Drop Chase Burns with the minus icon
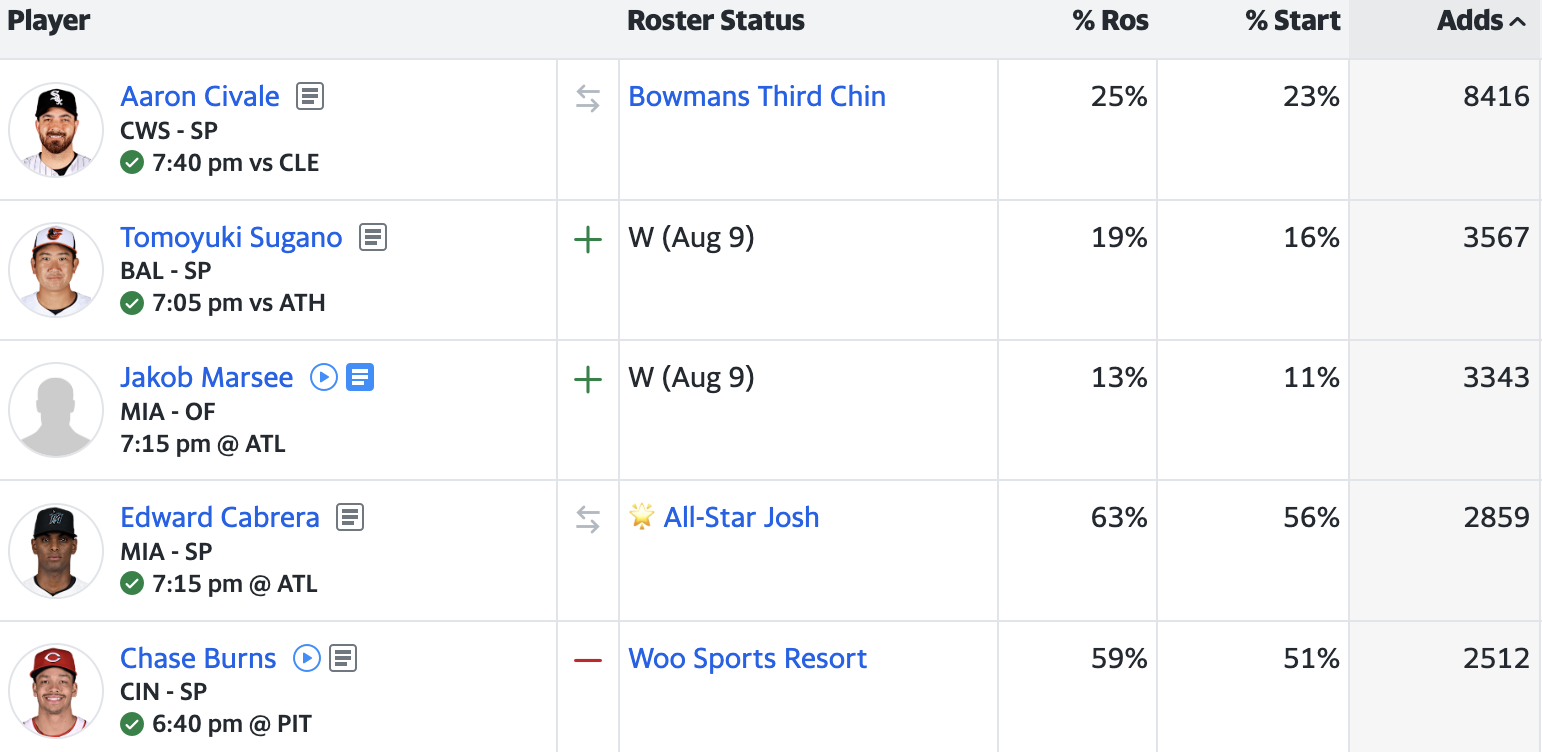The width and height of the screenshot is (1542, 752). [x=588, y=660]
